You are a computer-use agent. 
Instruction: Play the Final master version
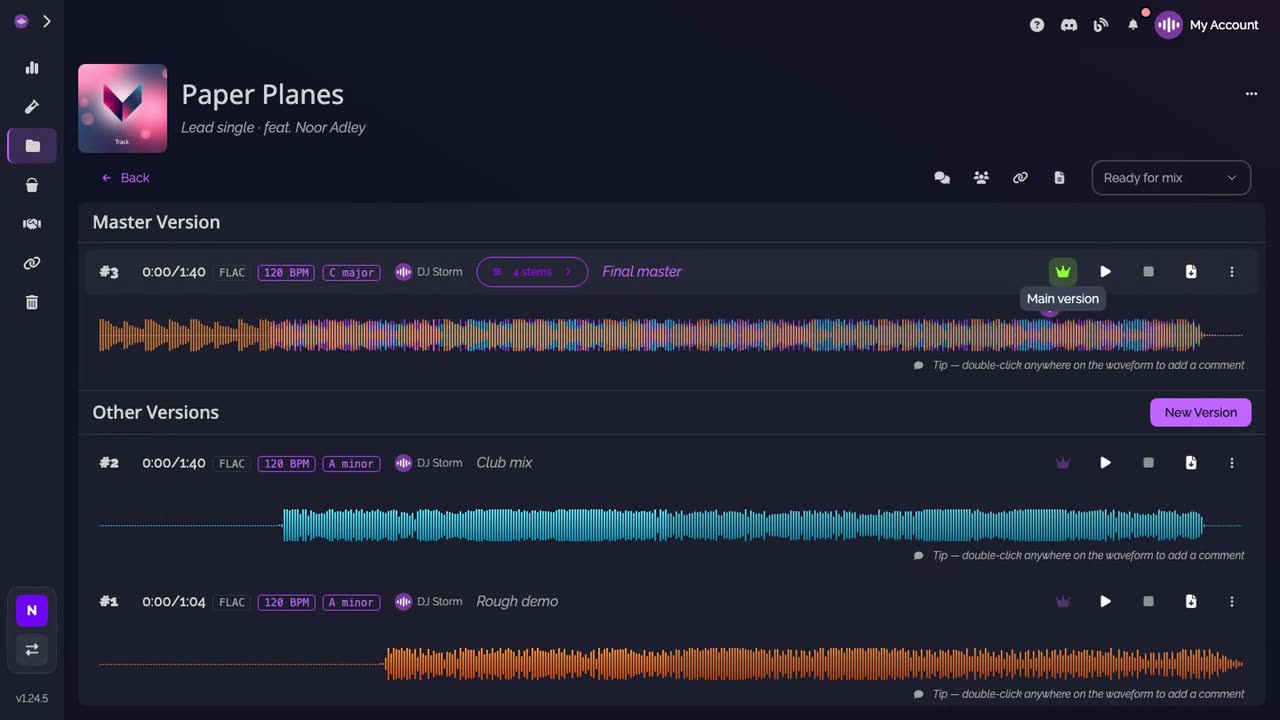coord(1105,272)
